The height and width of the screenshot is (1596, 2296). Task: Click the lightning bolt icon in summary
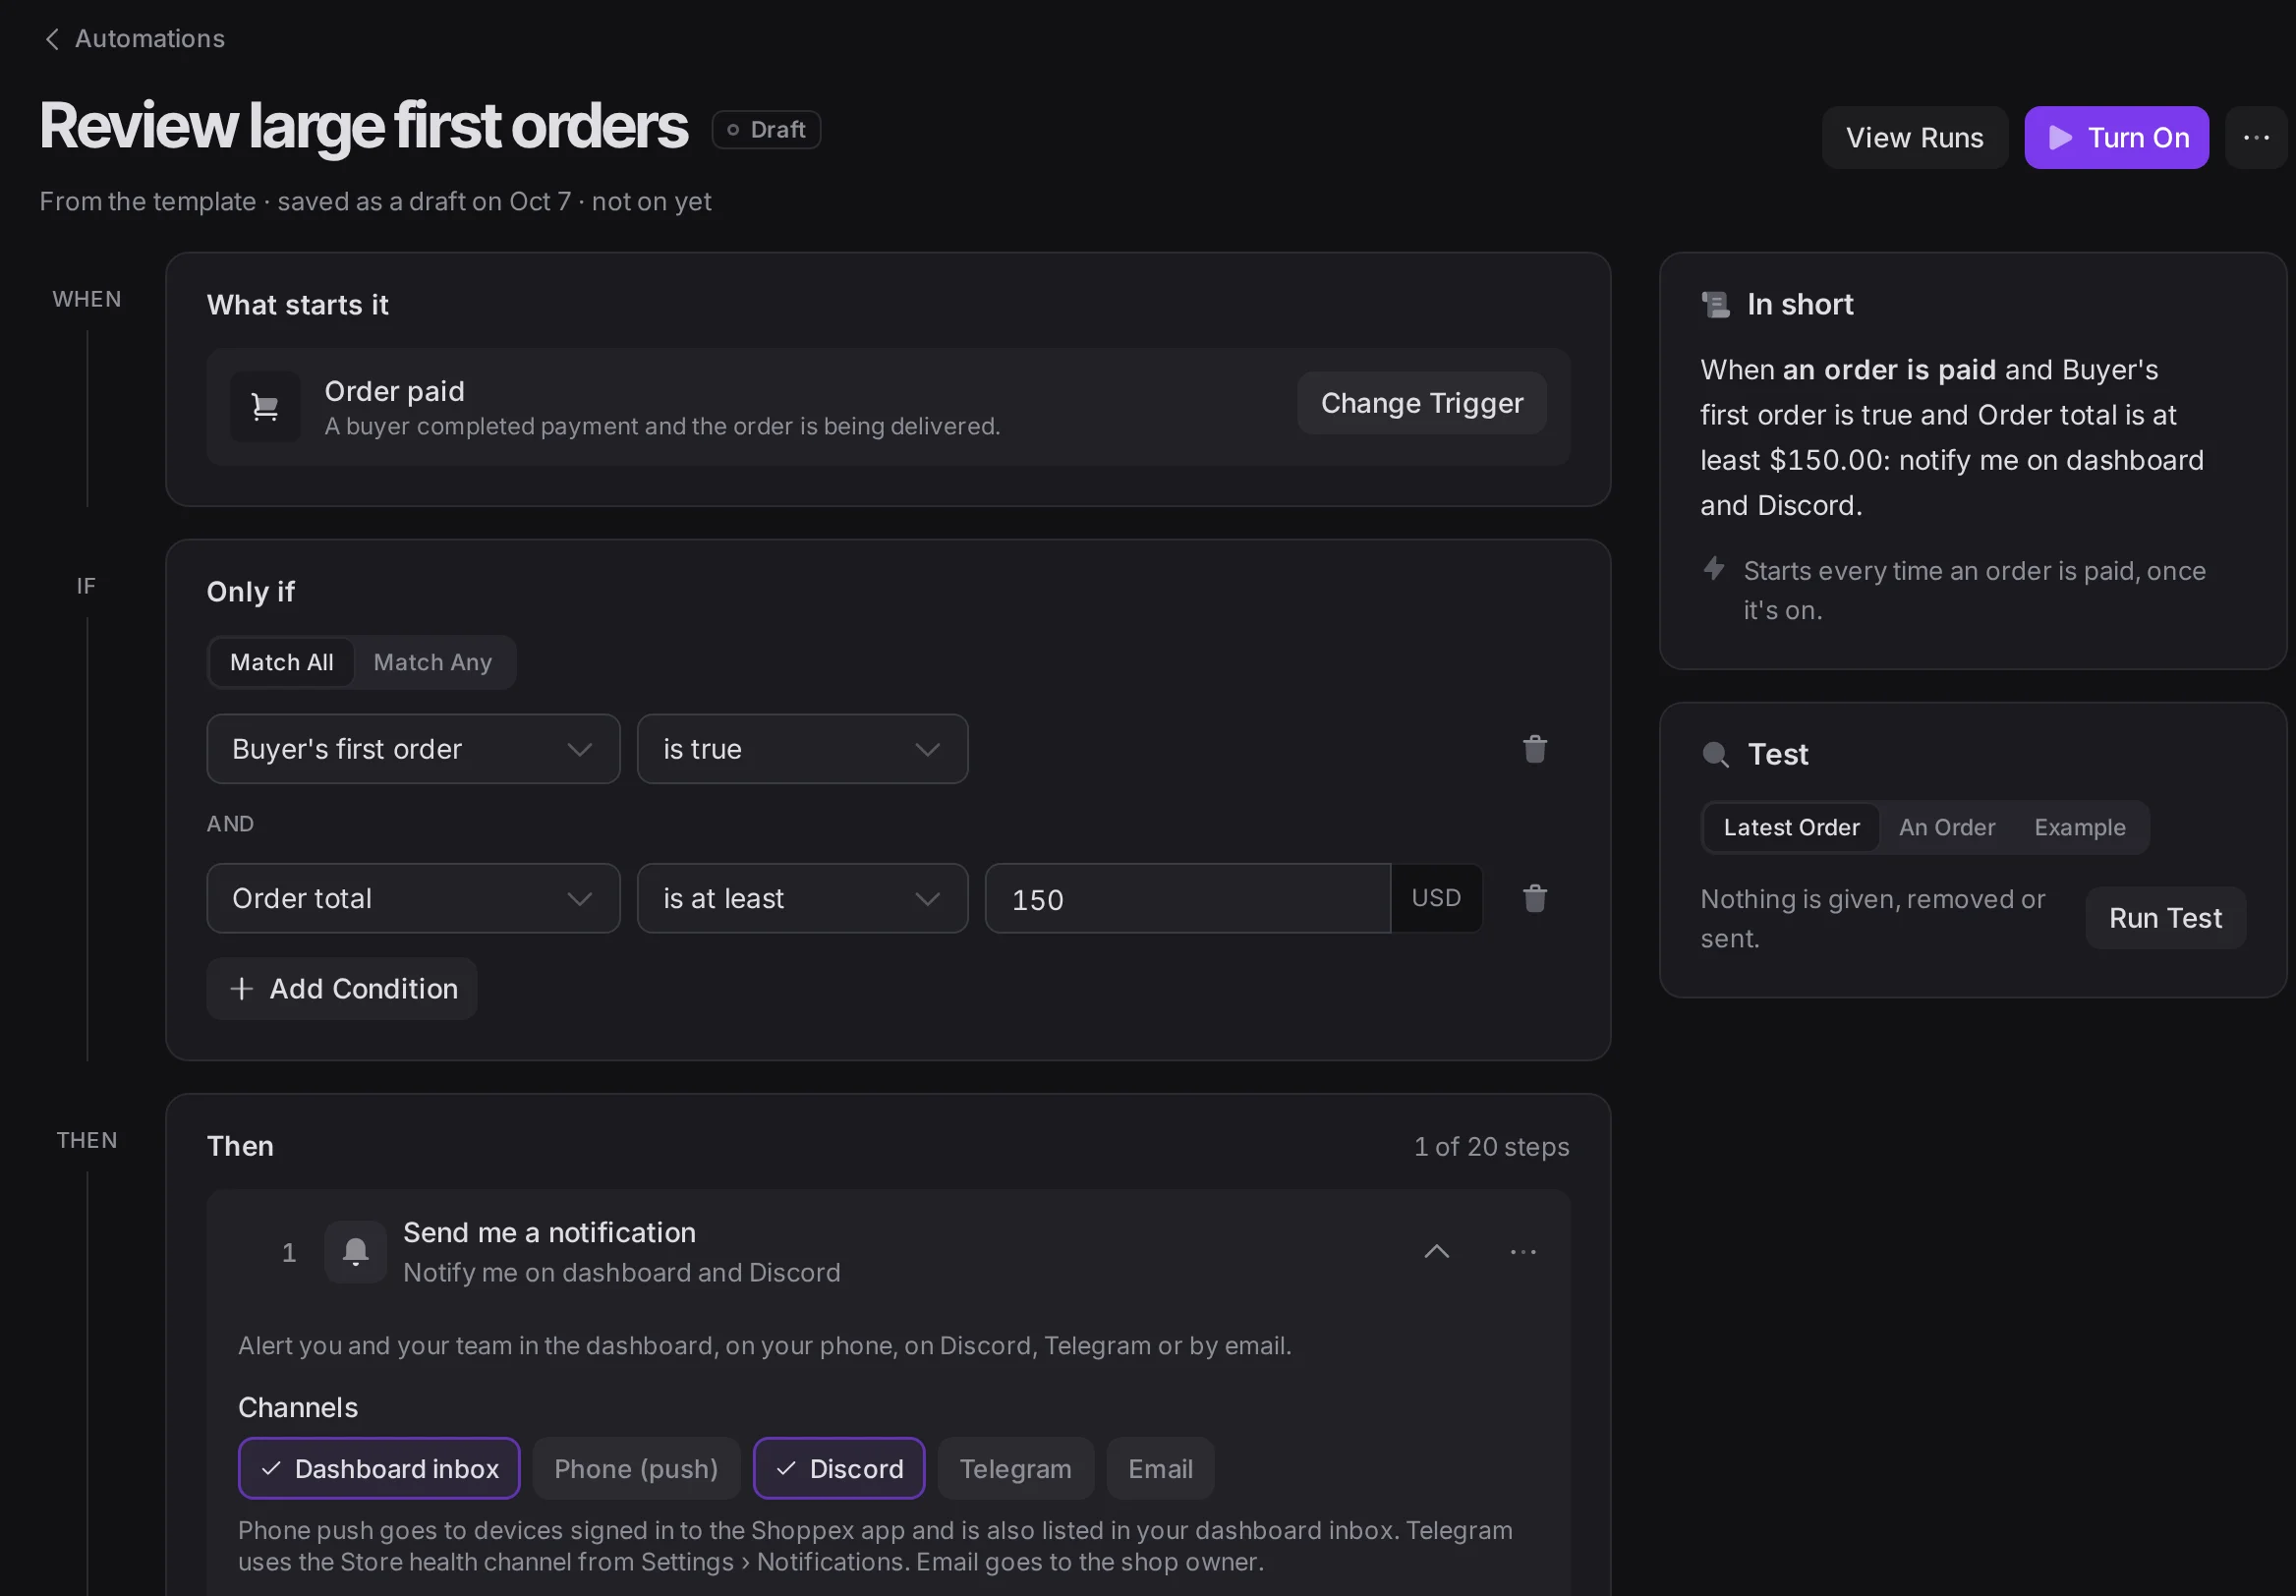tap(1713, 569)
